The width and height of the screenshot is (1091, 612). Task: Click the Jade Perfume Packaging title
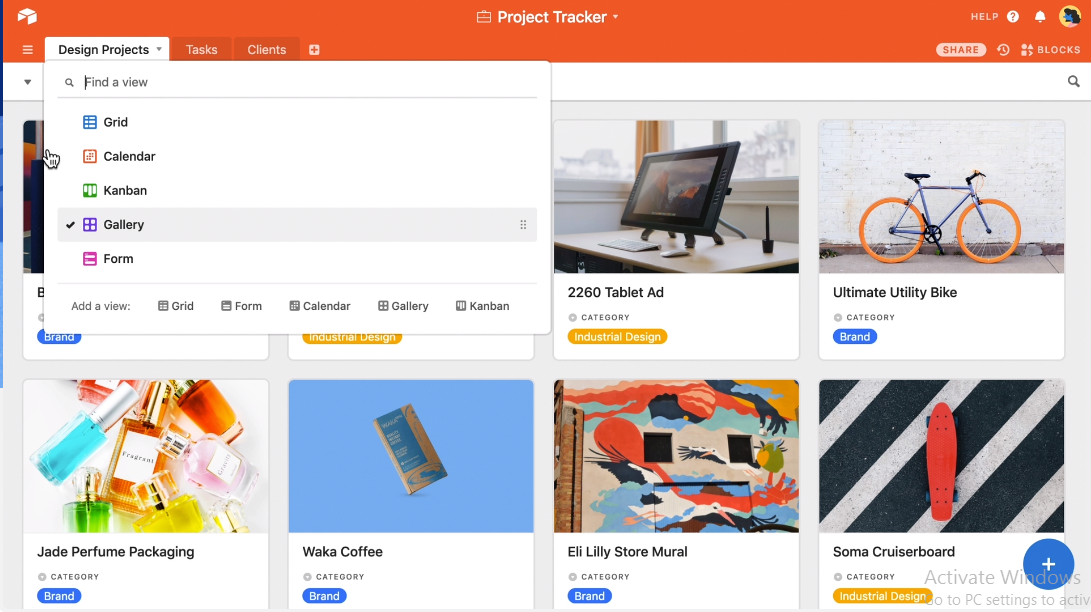click(x=116, y=552)
